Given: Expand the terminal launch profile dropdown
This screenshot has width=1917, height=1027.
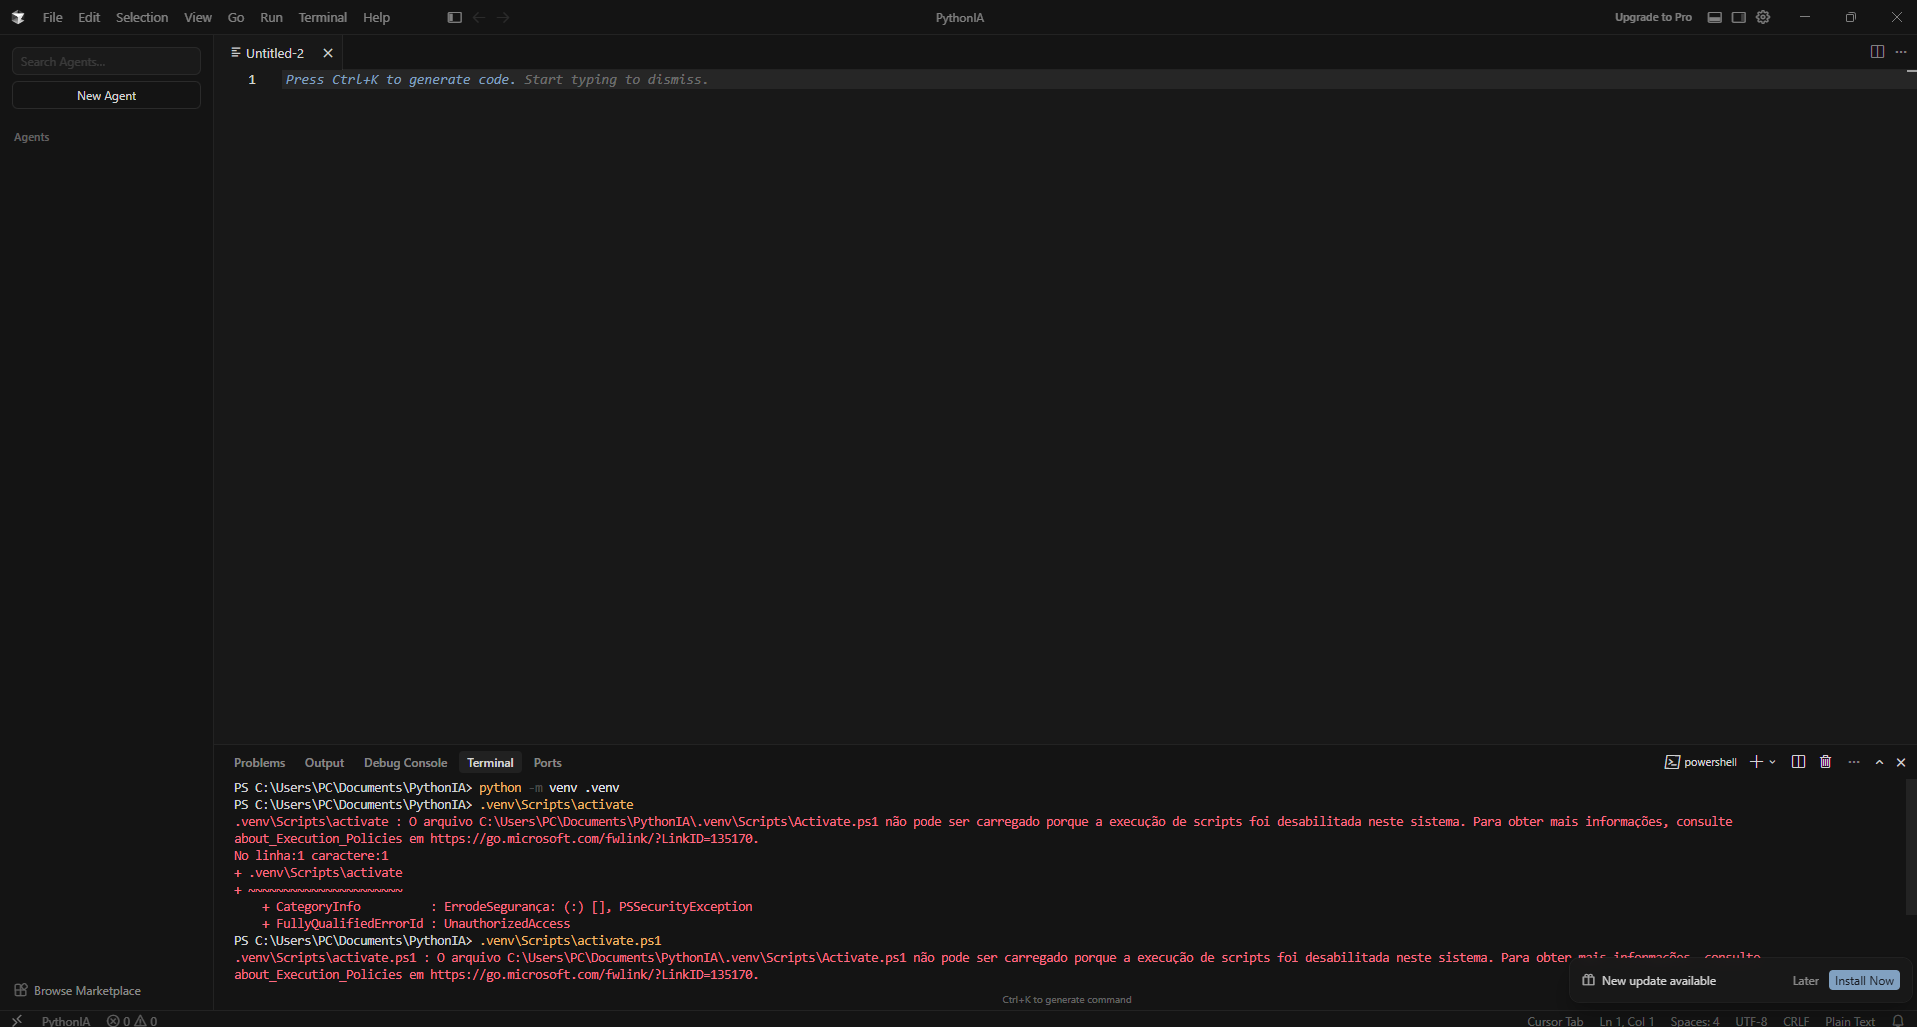Looking at the screenshot, I should click(1773, 762).
